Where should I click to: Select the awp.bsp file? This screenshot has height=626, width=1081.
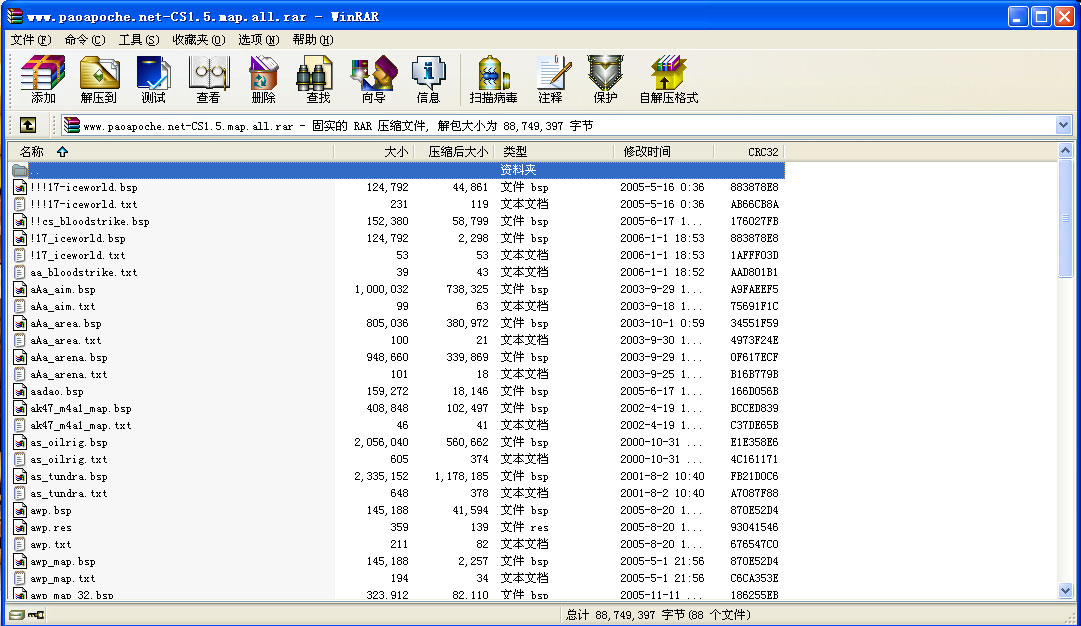click(x=52, y=510)
